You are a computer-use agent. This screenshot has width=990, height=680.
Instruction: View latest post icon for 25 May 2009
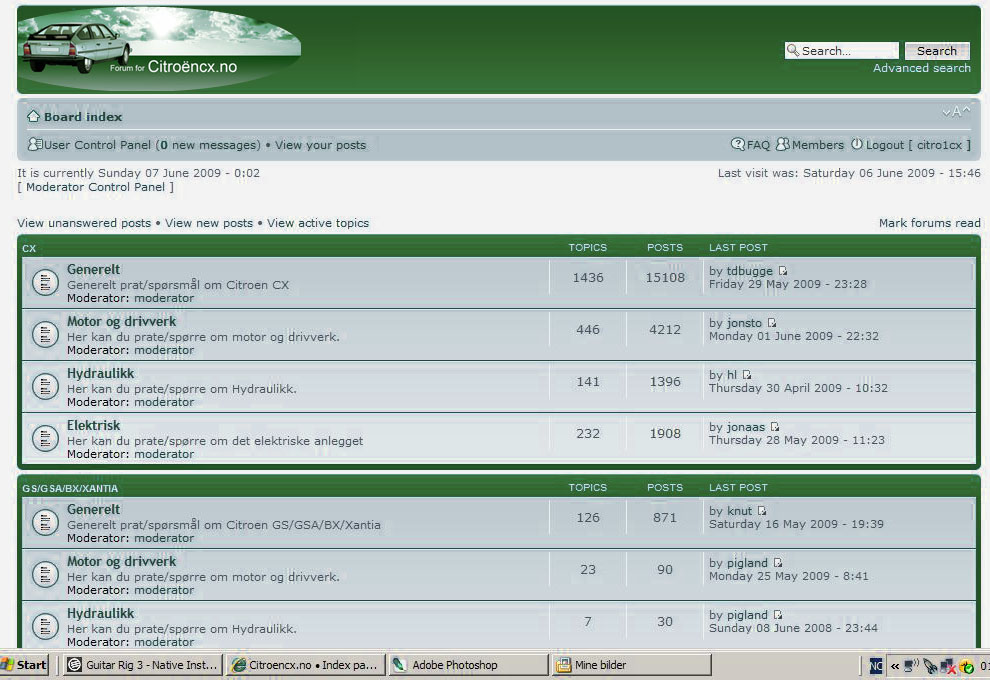[778, 563]
